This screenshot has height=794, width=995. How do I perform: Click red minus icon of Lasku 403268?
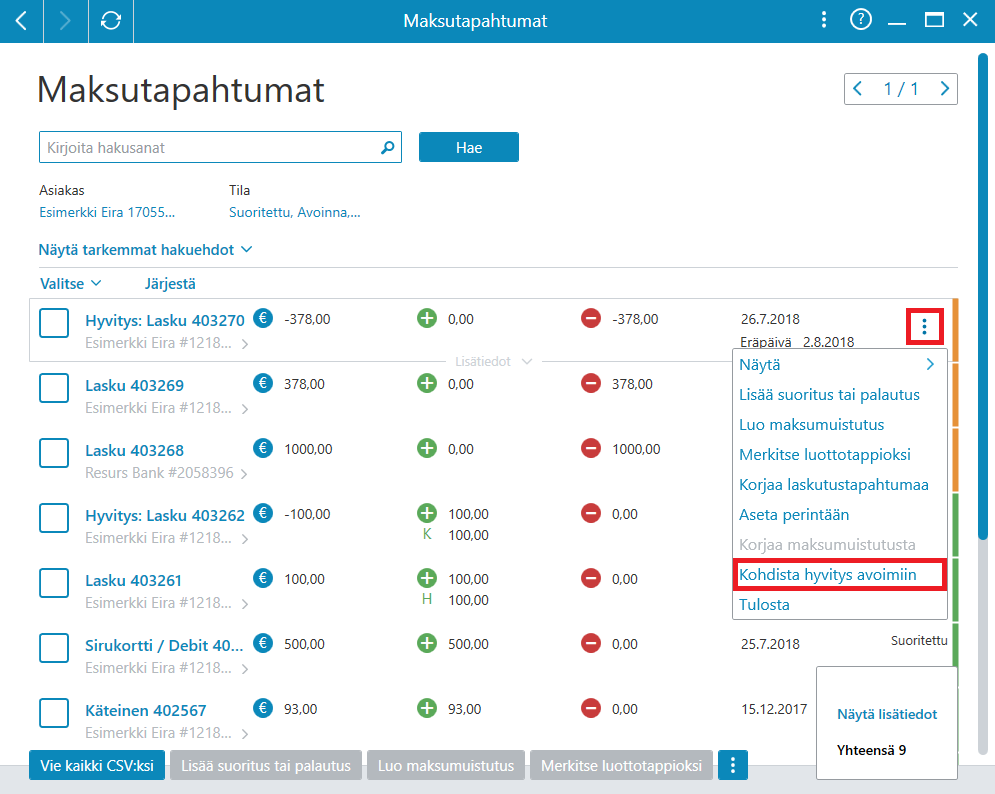(591, 448)
